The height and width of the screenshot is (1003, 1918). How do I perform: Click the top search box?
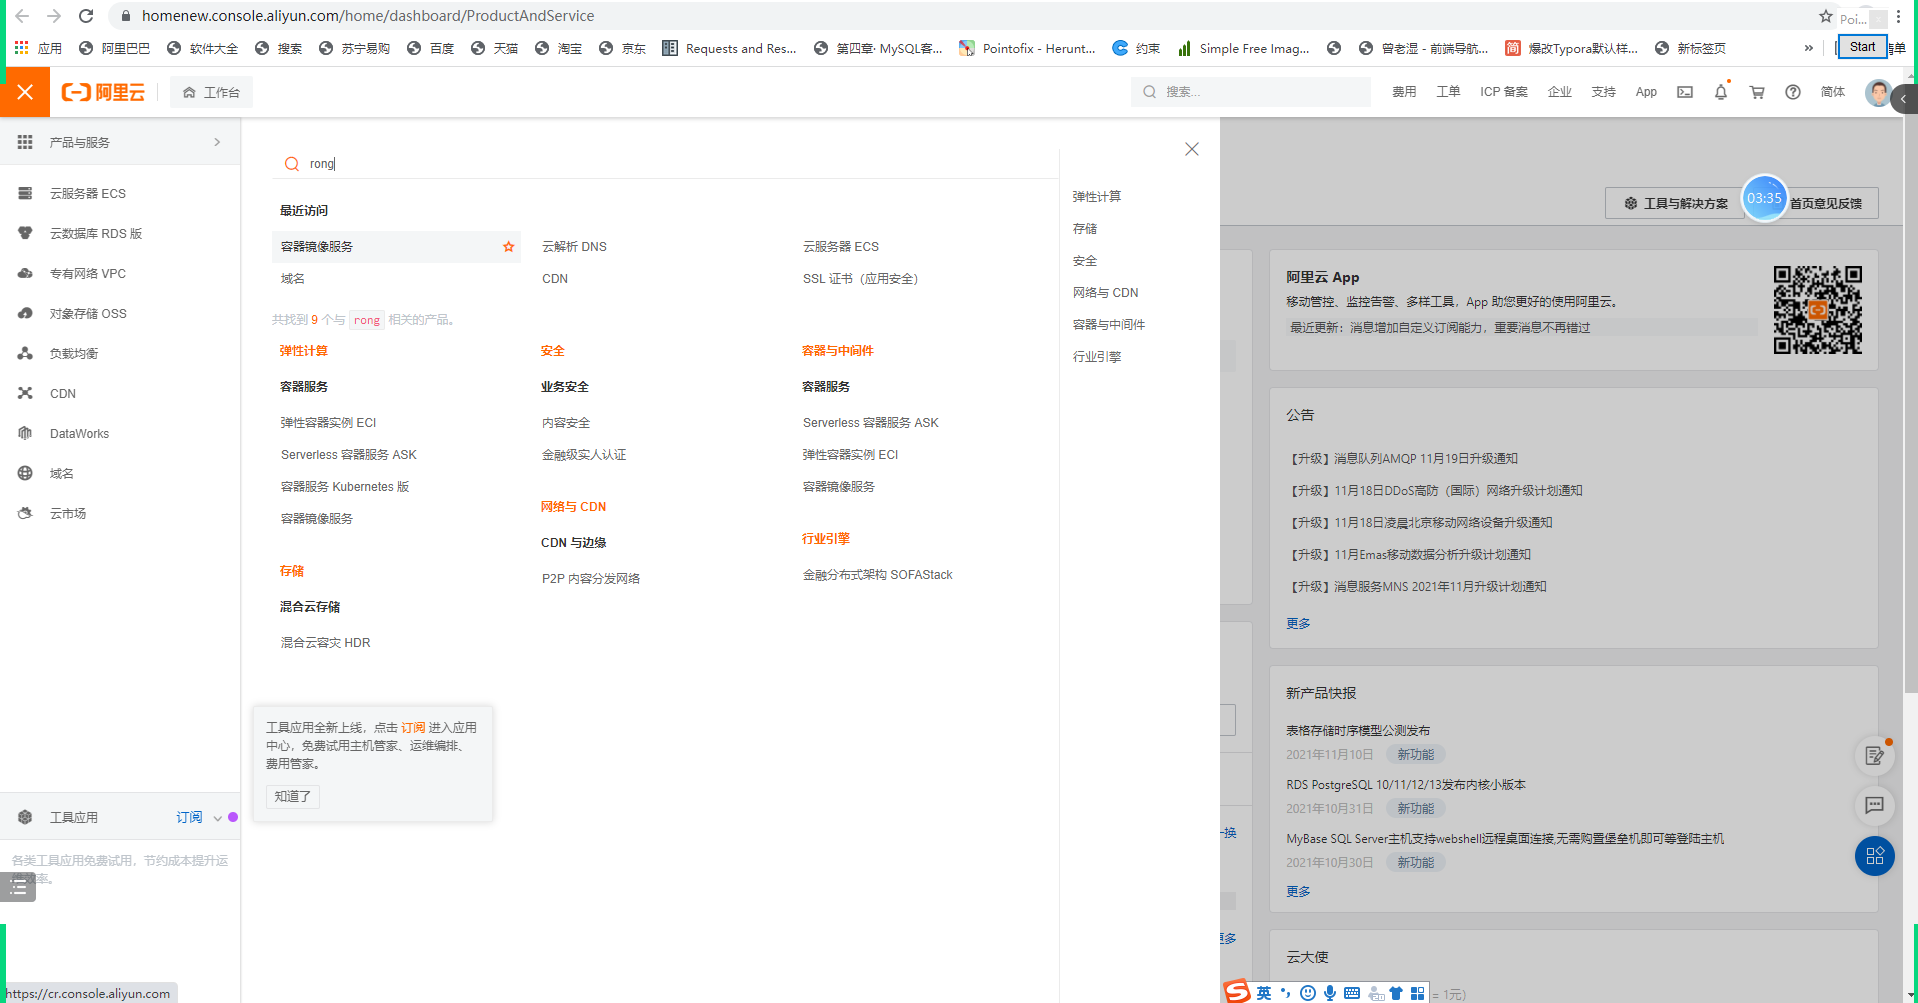pos(1251,92)
